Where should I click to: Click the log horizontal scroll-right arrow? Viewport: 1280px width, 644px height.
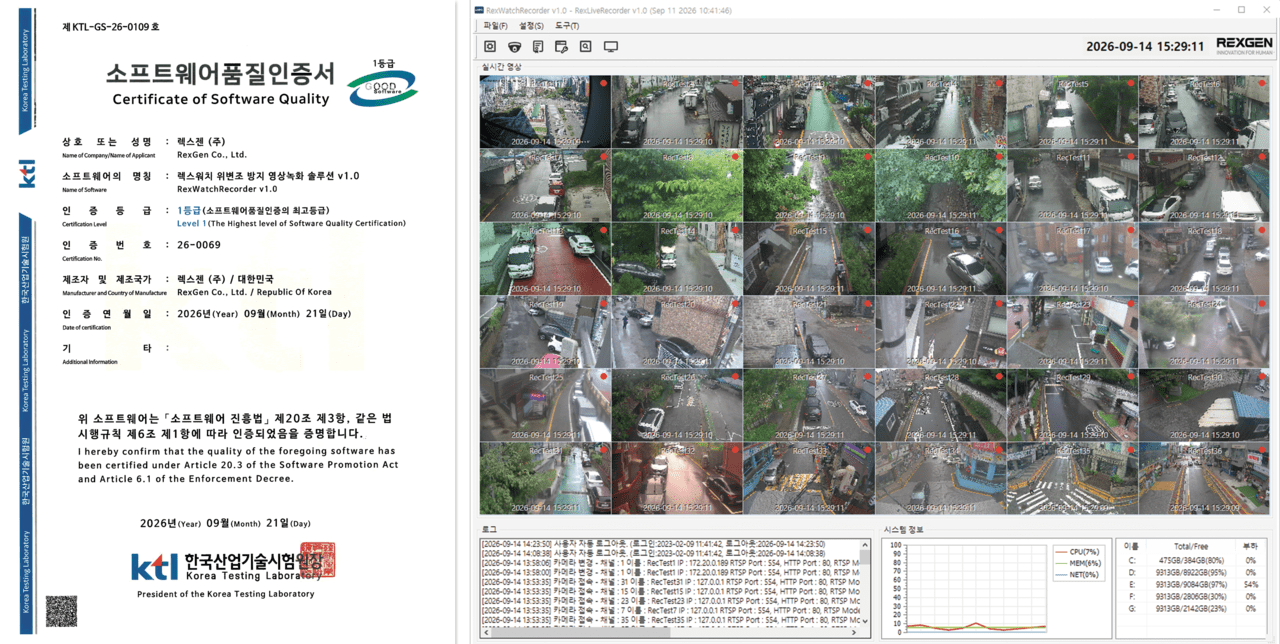tap(855, 633)
